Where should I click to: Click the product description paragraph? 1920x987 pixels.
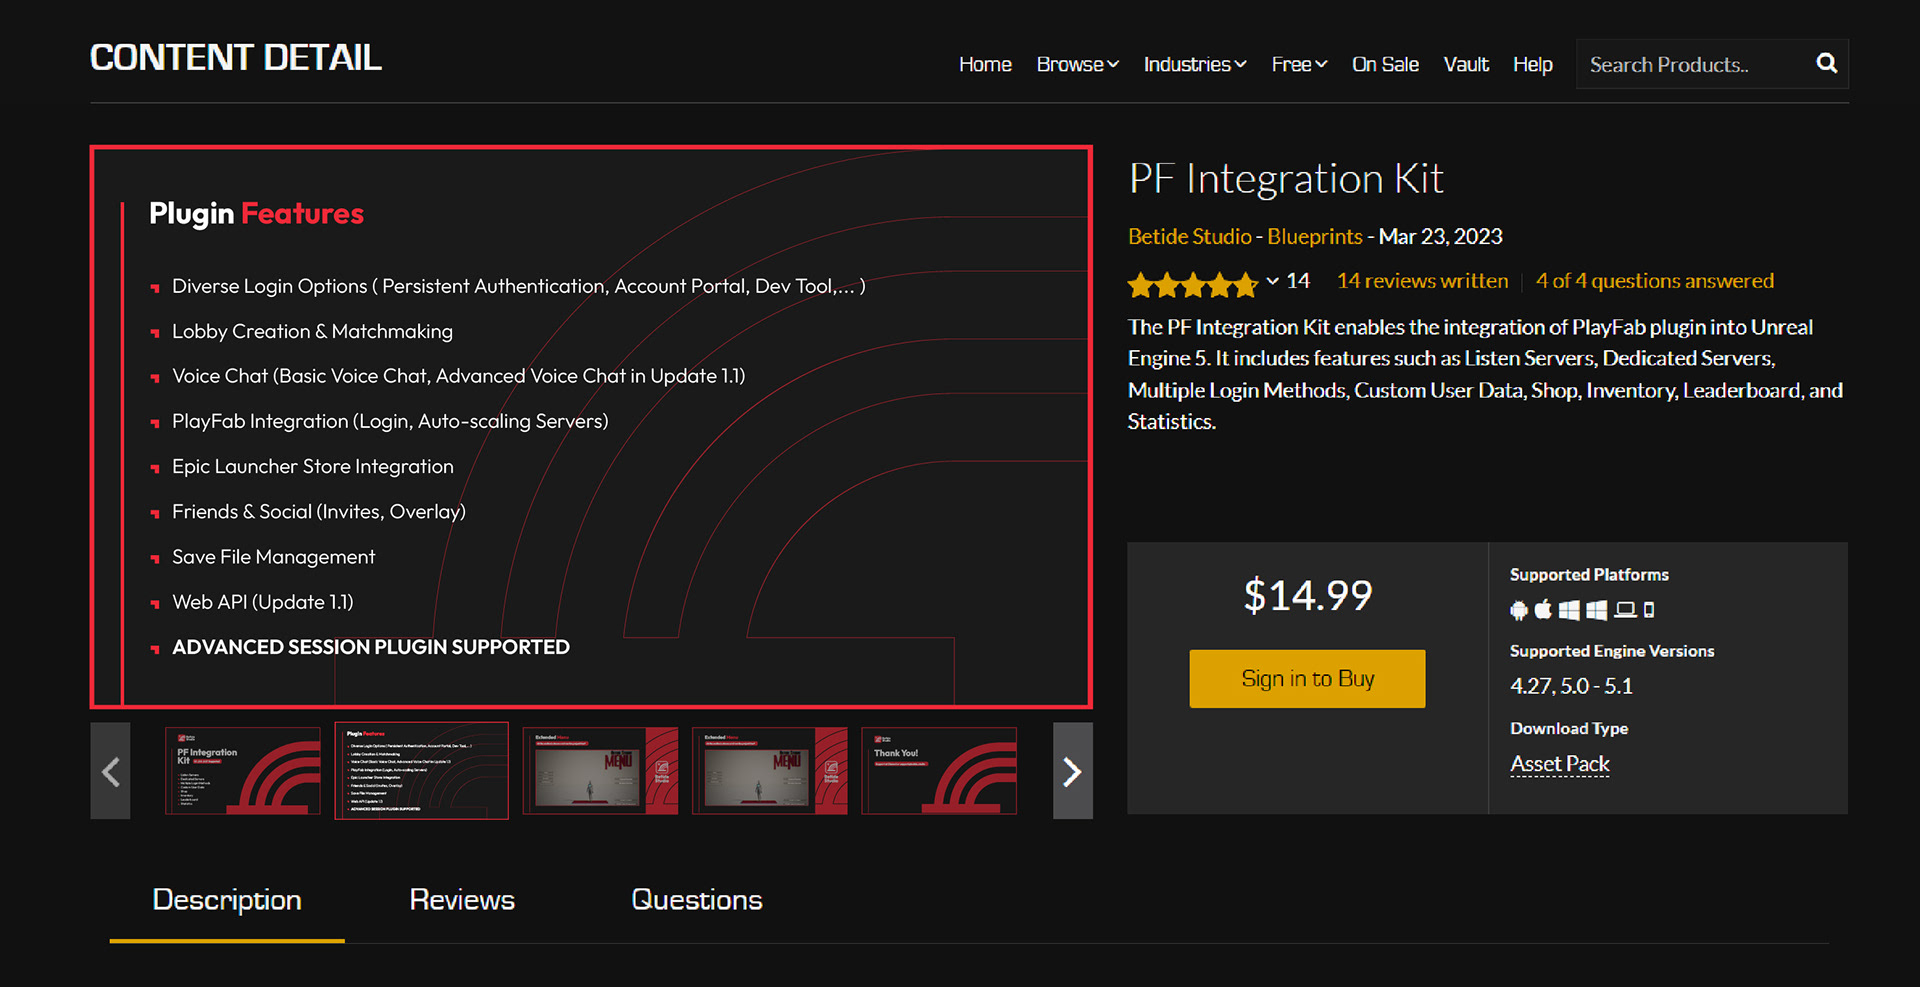click(1485, 374)
